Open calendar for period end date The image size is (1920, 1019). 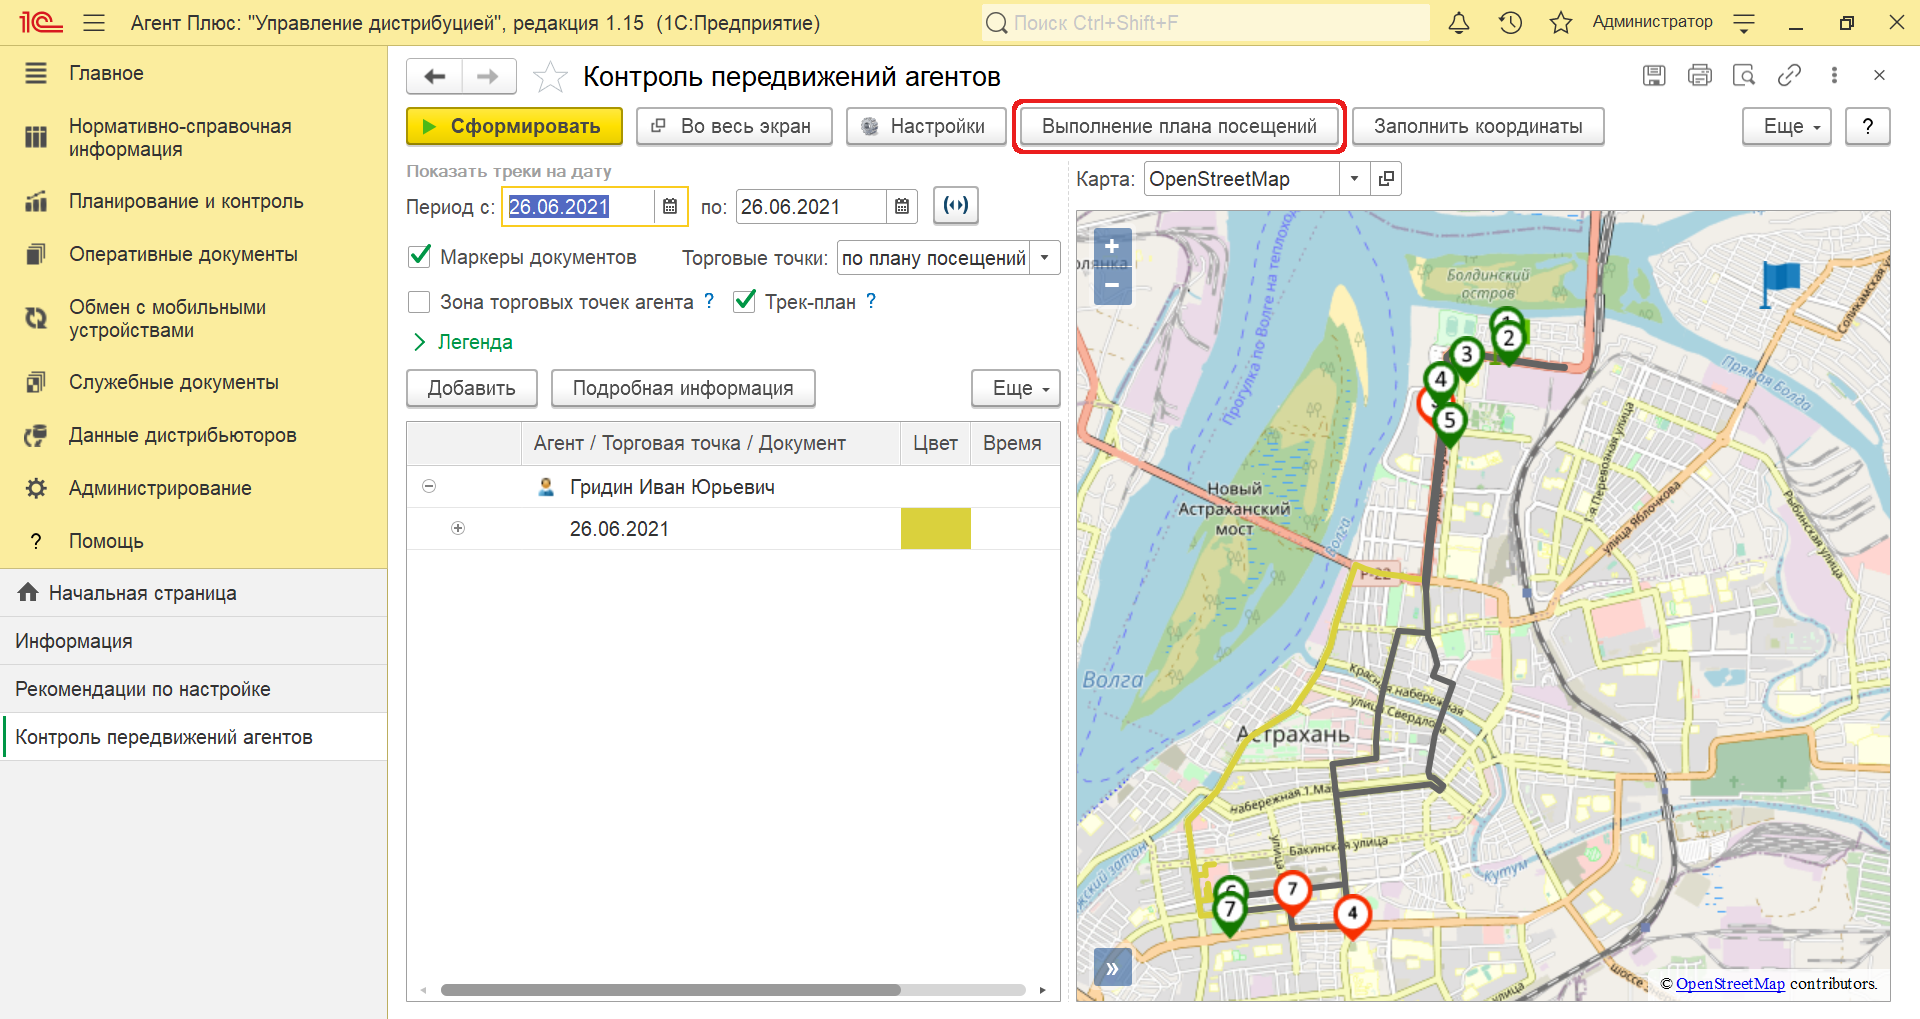902,207
